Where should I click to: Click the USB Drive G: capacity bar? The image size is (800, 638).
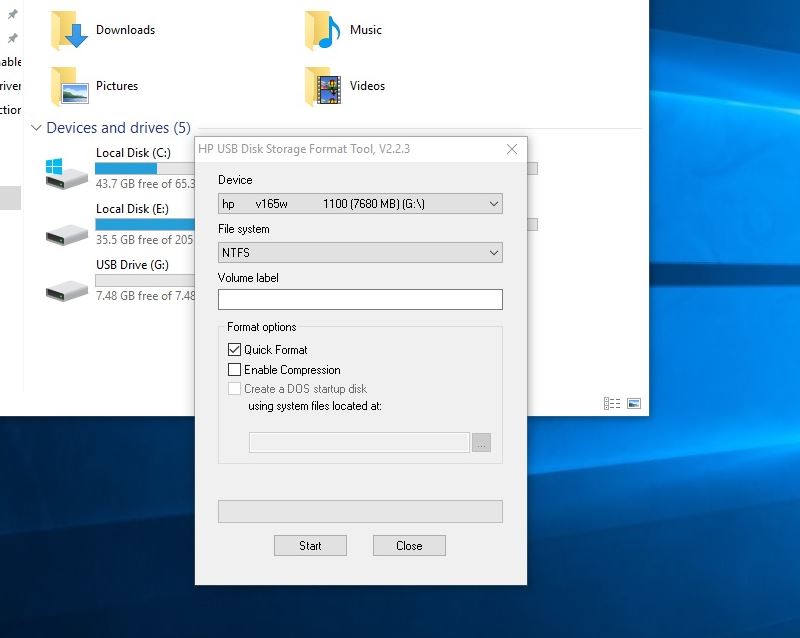tap(145, 280)
